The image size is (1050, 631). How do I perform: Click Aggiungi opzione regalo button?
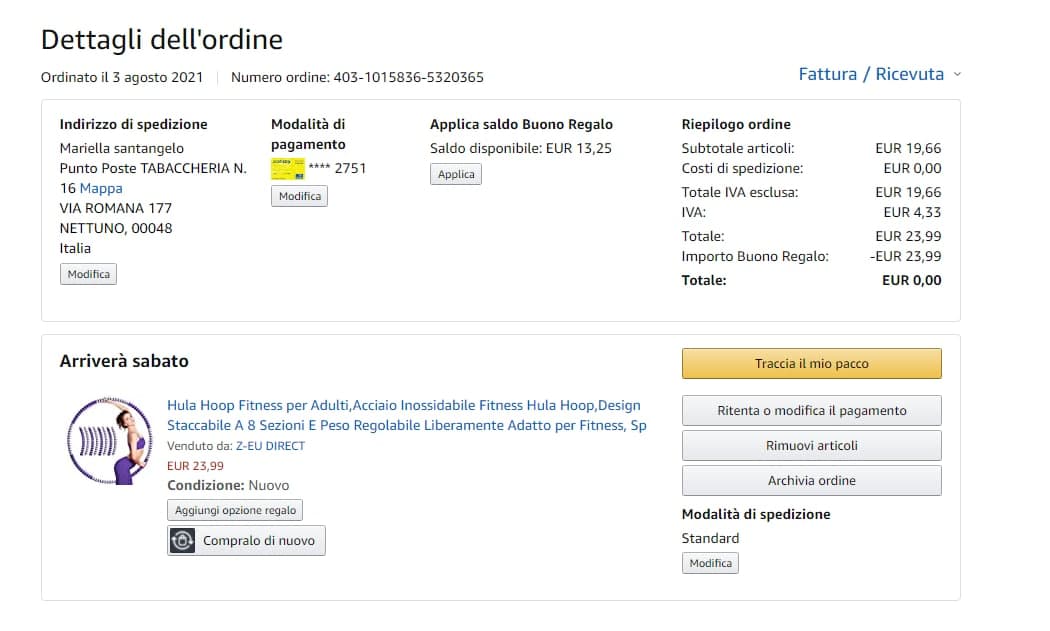(x=235, y=510)
